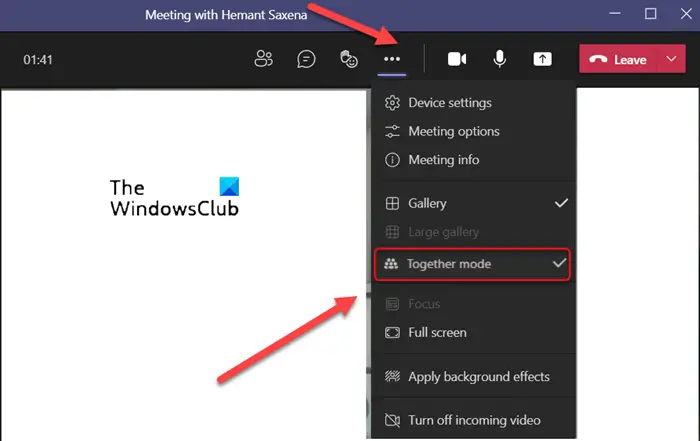Click the Meeting with Hemant Saxena title

[226, 15]
